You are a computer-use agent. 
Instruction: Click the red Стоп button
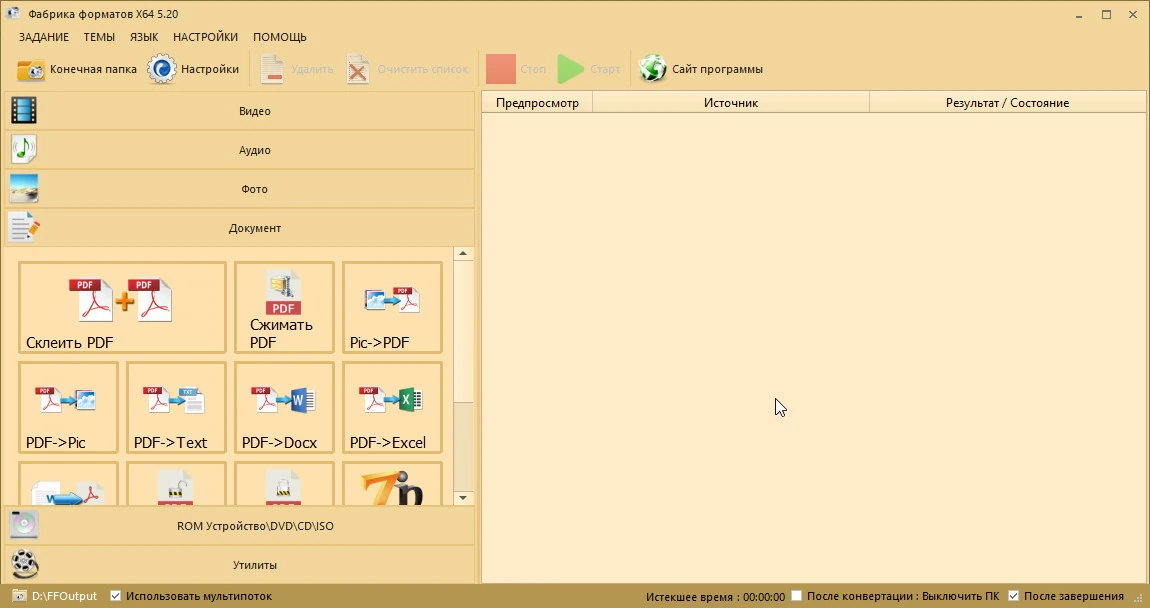(x=516, y=69)
